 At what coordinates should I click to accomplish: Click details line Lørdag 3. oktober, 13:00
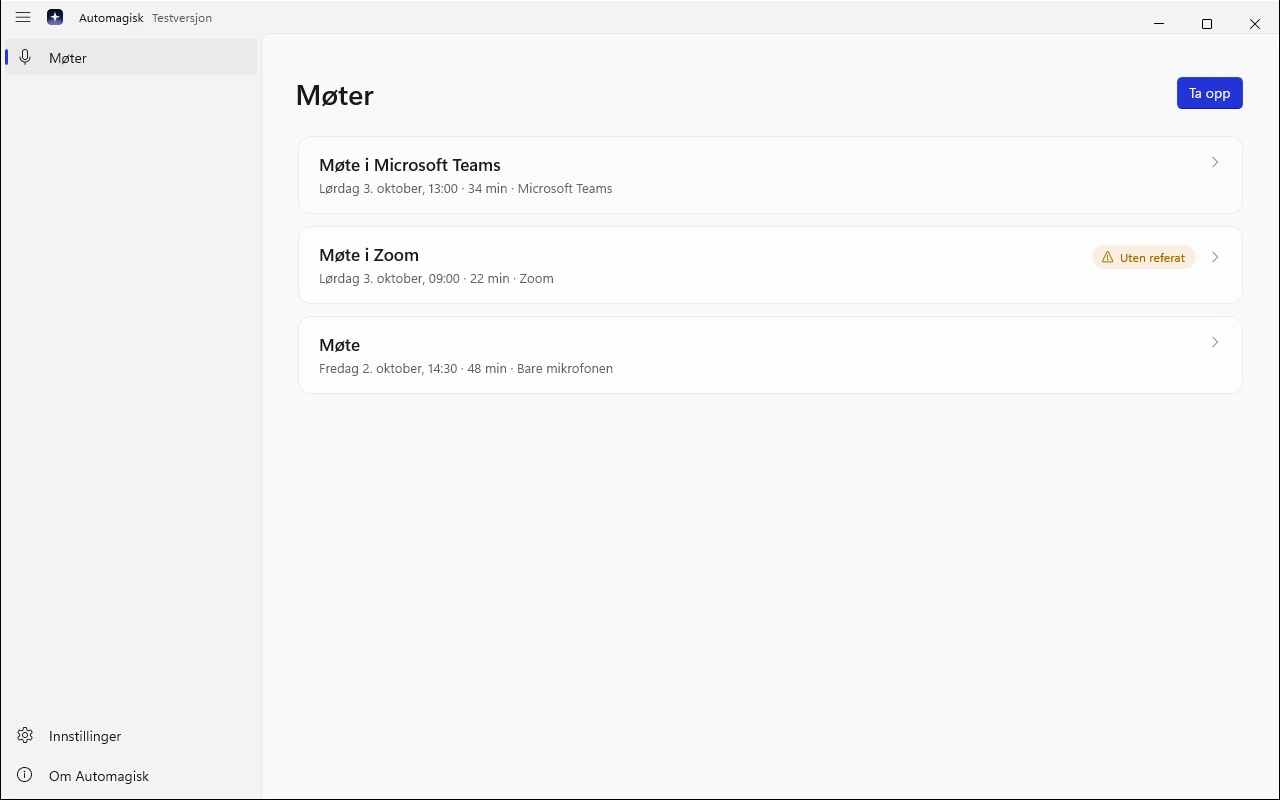tap(466, 188)
